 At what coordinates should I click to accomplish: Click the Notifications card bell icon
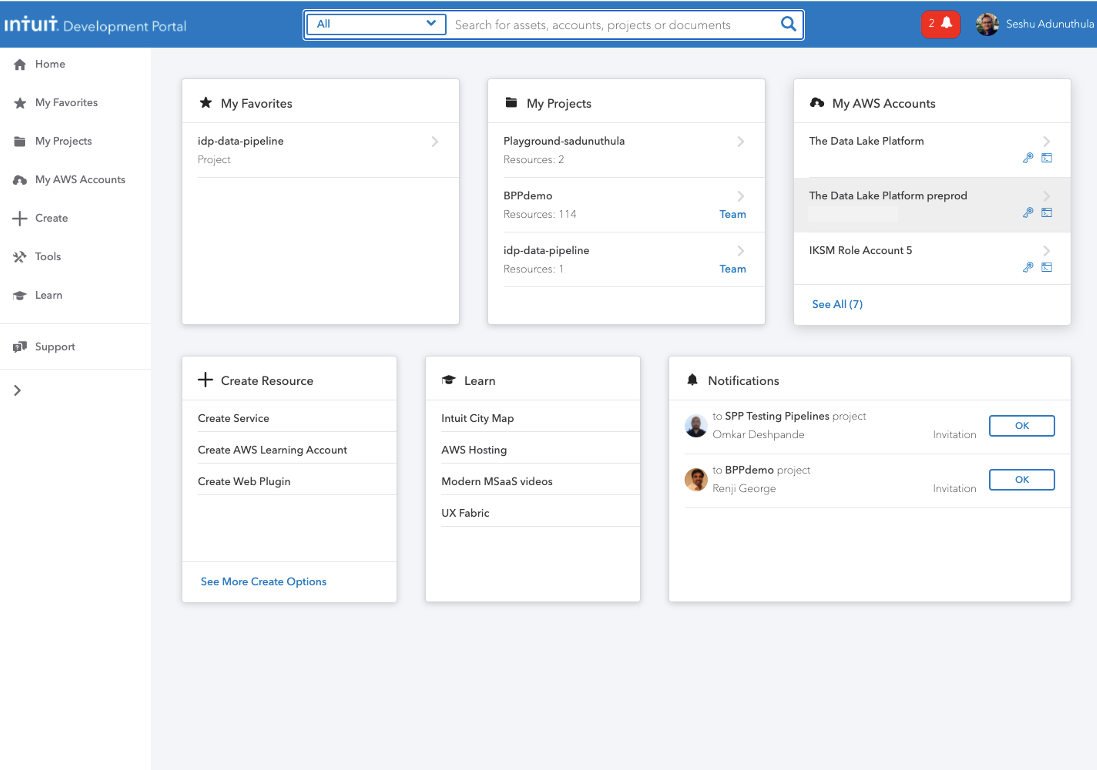click(692, 380)
